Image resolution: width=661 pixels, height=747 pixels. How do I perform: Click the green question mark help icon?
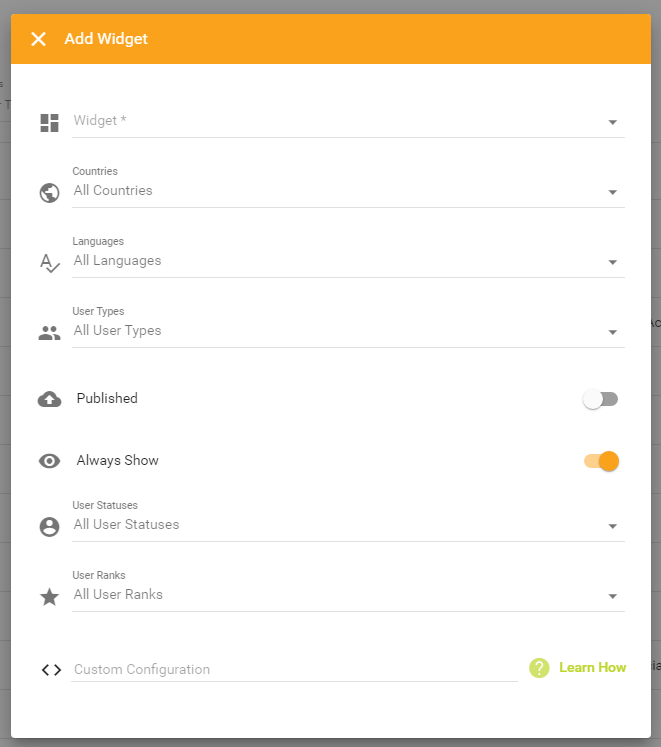tap(539, 668)
